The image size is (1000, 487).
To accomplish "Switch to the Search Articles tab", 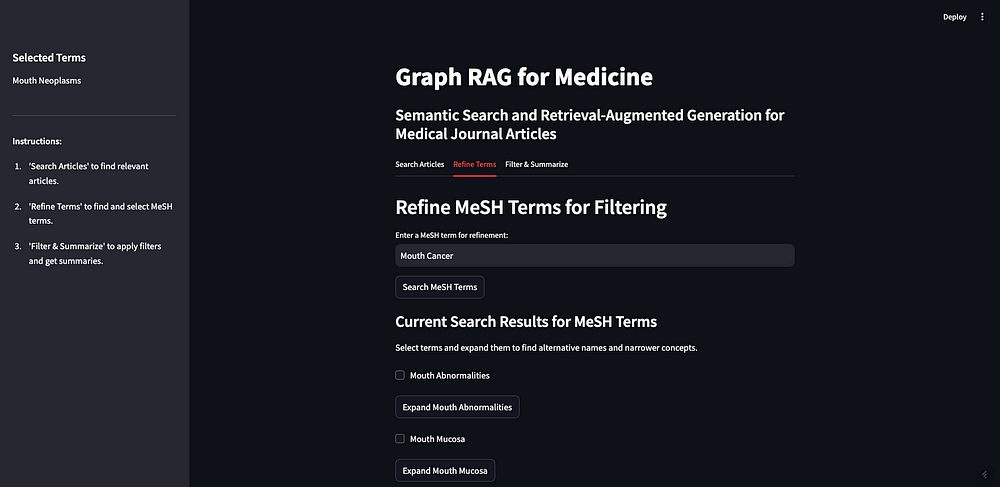I will pyautogui.click(x=420, y=164).
